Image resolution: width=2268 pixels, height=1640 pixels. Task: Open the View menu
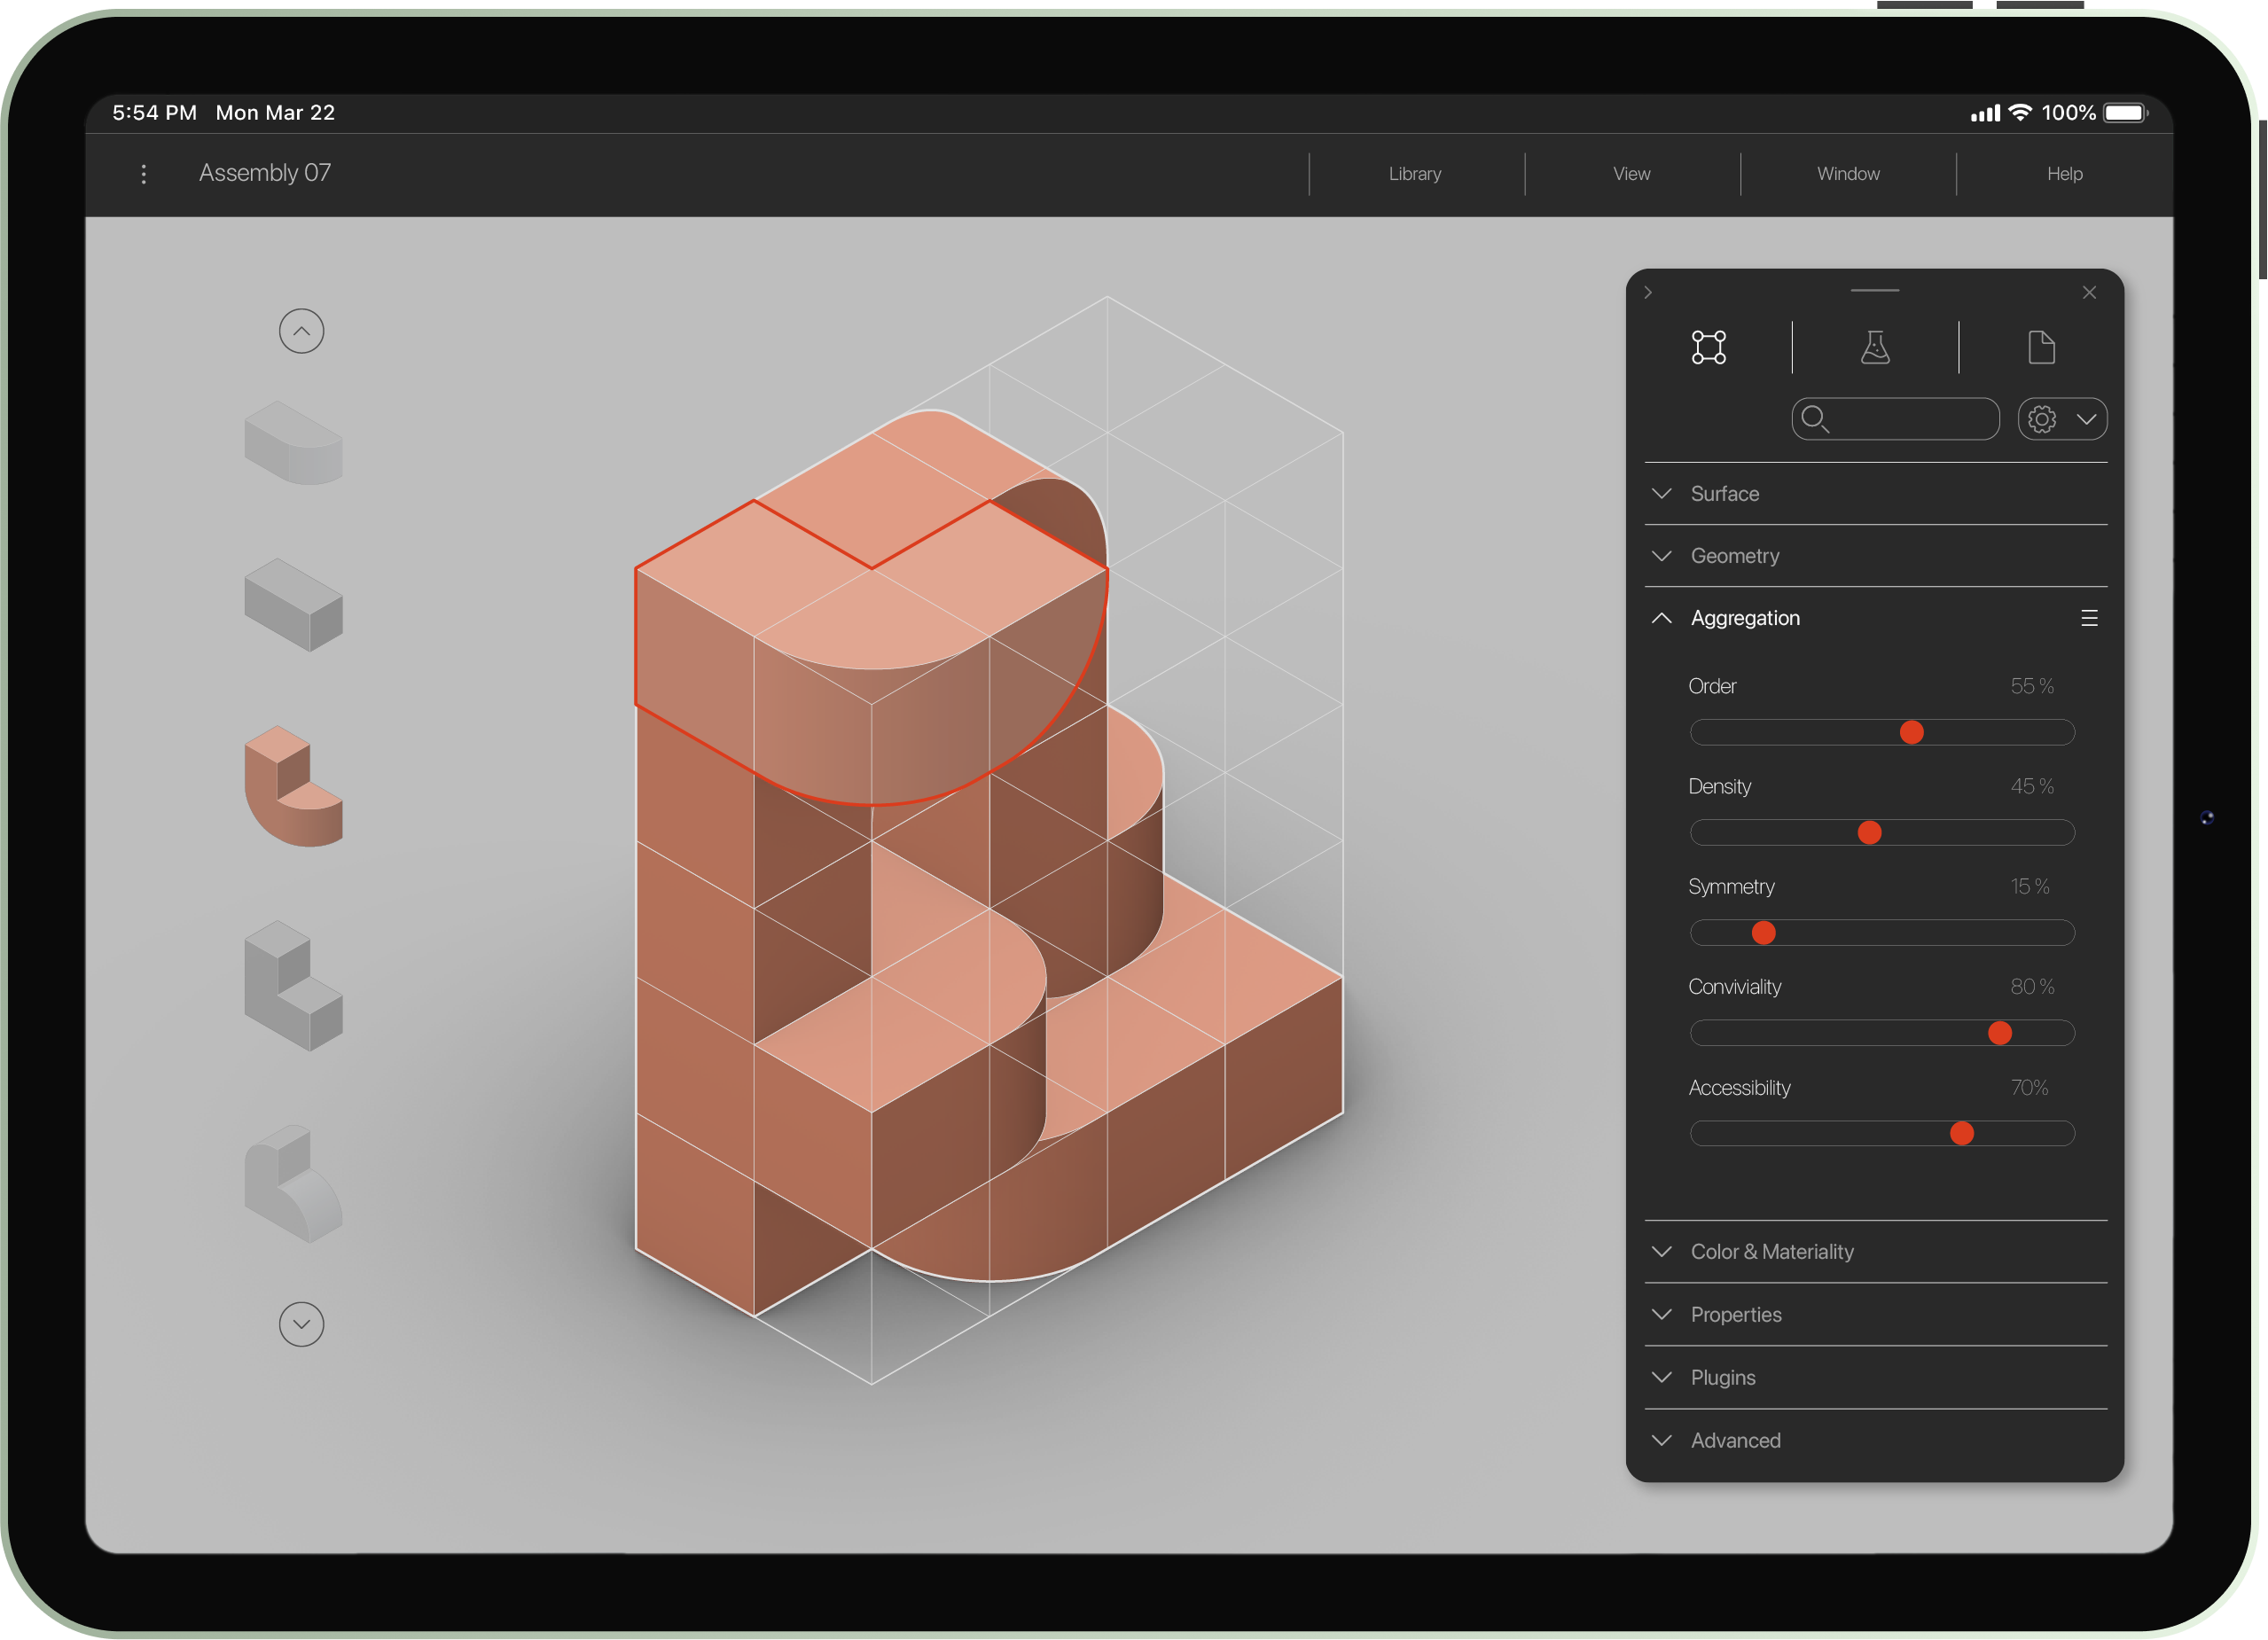pyautogui.click(x=1631, y=174)
